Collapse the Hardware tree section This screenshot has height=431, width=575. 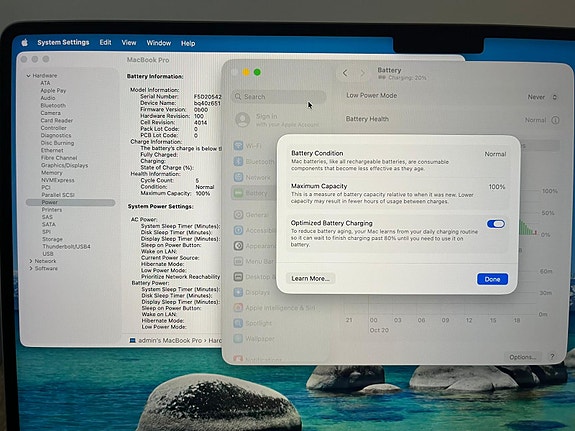(28, 76)
